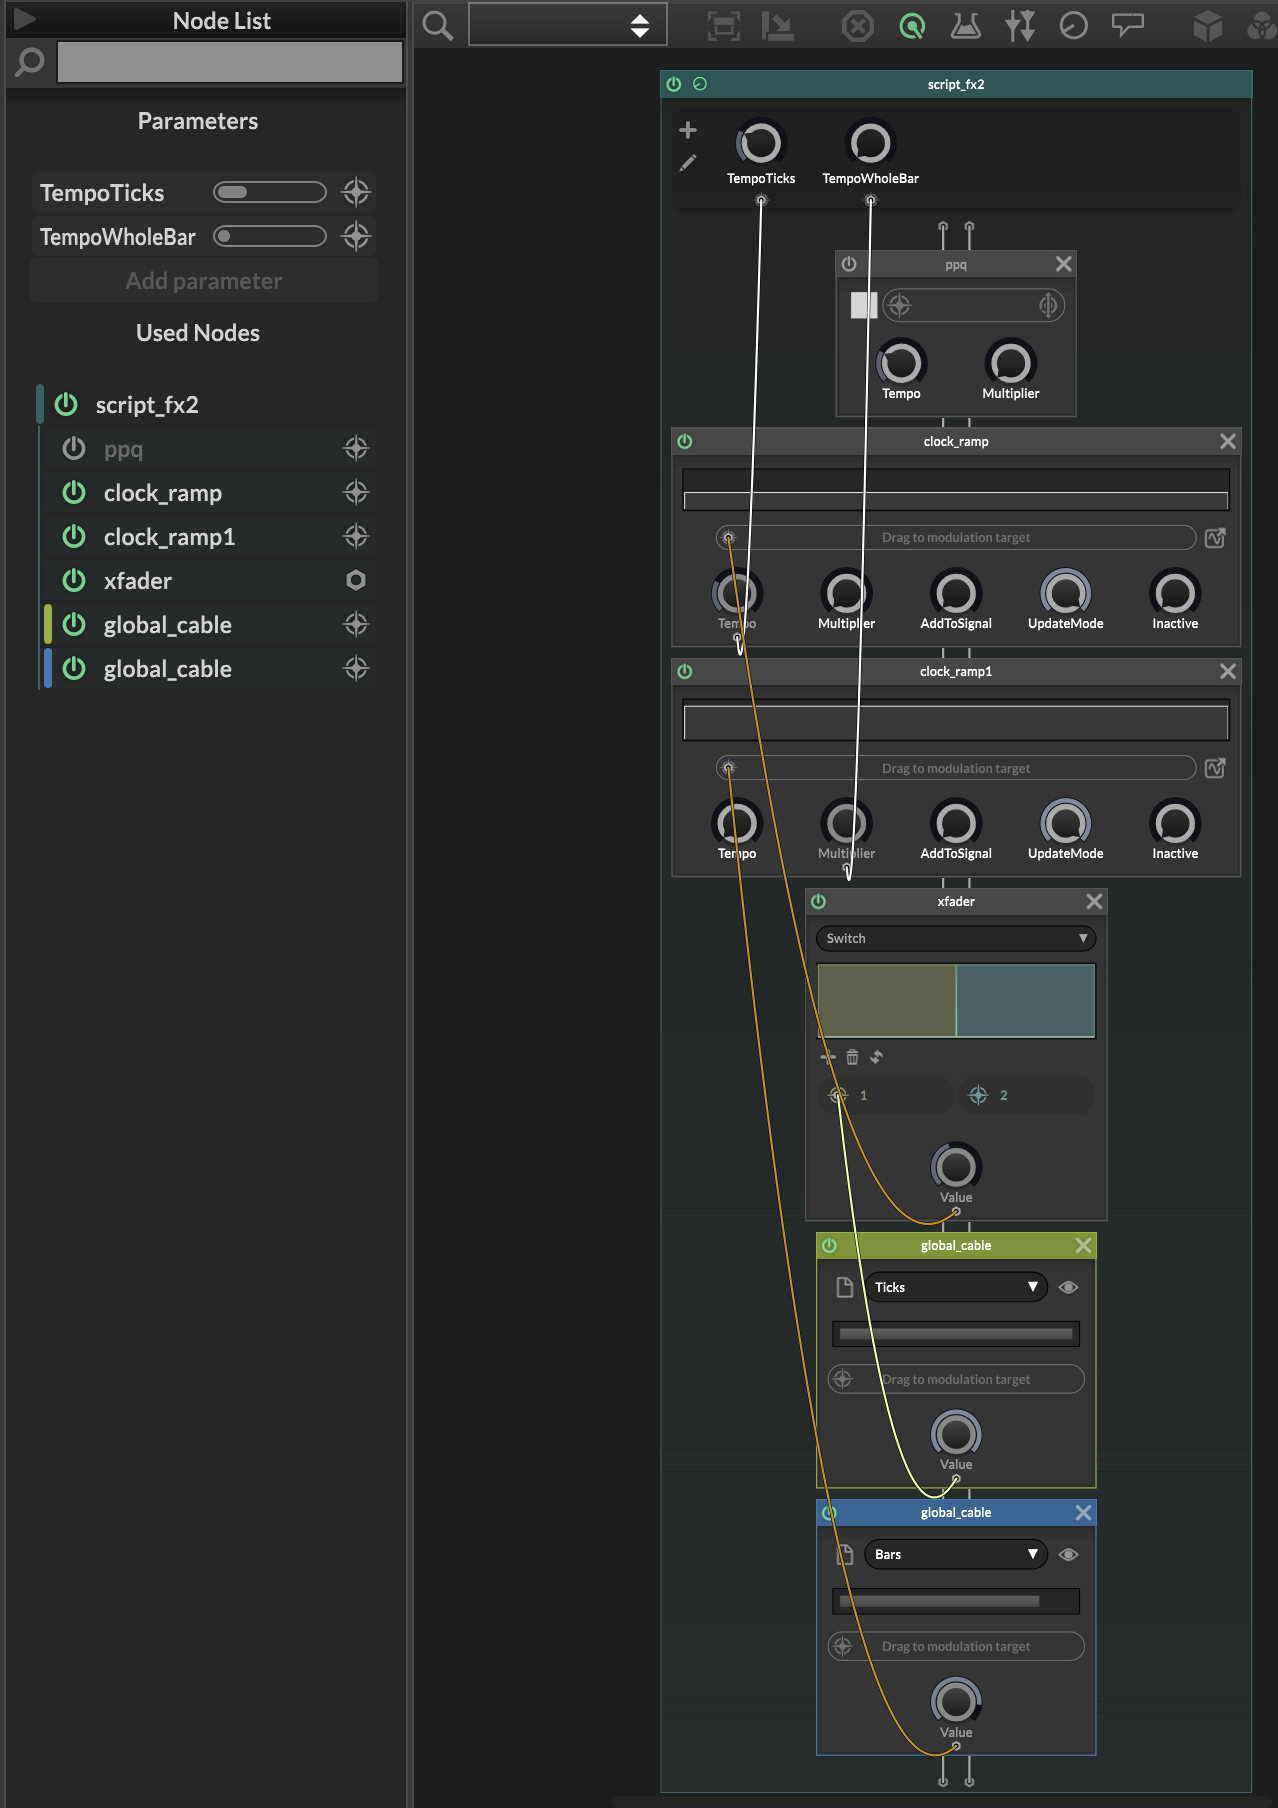Screen dimensions: 1278x1808
Task: Toggle the eye icon on the Bars global_cable
Action: tap(1068, 1554)
